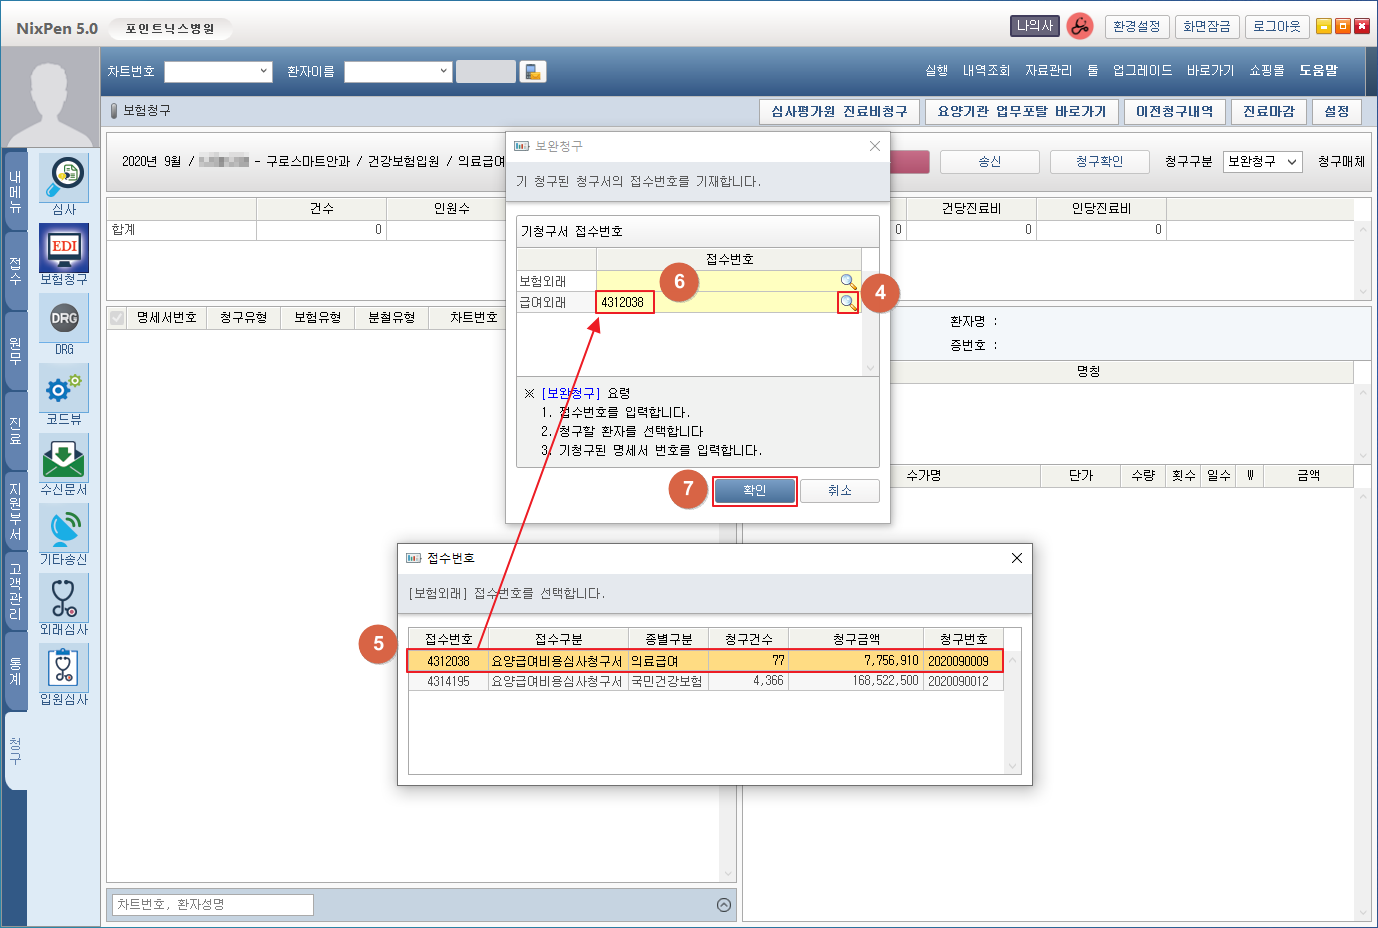
Task: Select the row with 접수번호 4314195
Action: 705,682
